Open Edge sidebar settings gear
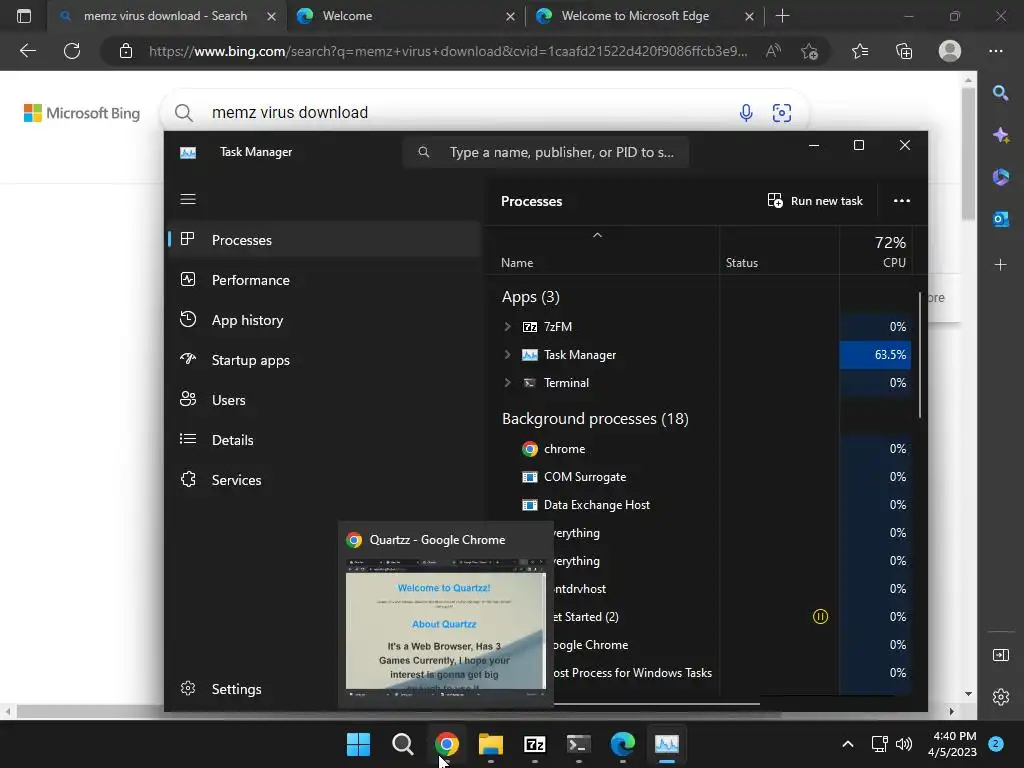Image resolution: width=1024 pixels, height=768 pixels. click(x=1000, y=697)
